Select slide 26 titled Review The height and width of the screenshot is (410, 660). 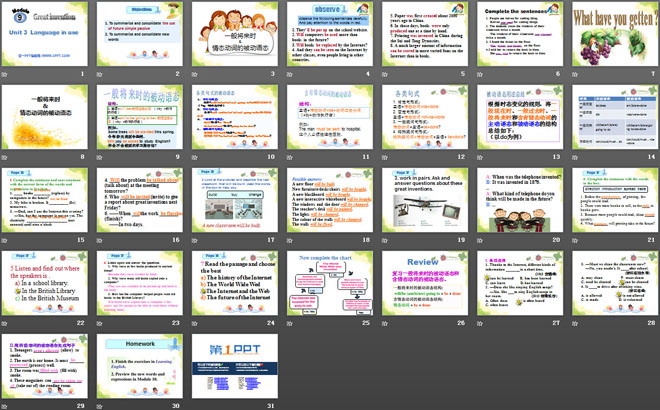[x=425, y=283]
